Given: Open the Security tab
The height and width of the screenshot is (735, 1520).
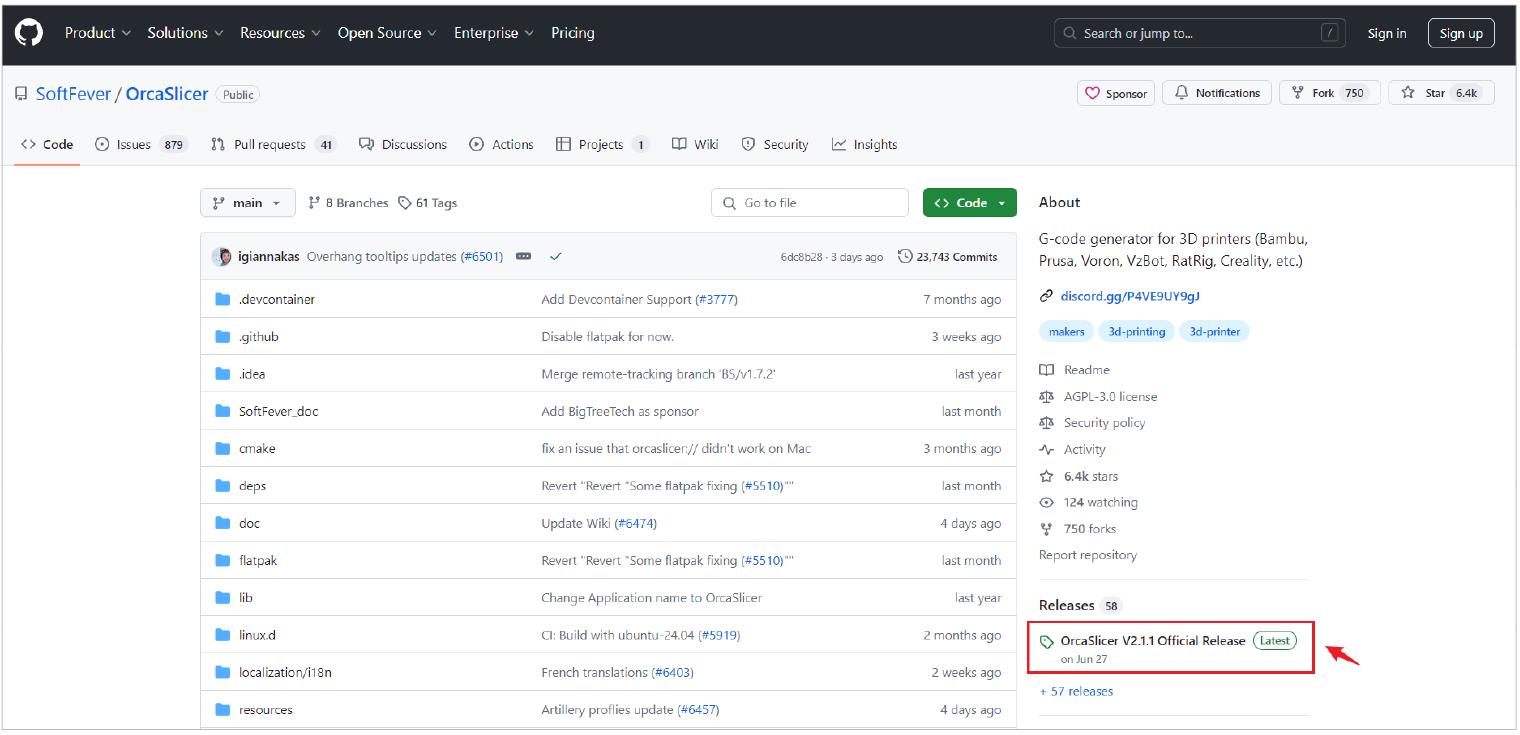Looking at the screenshot, I should pyautogui.click(x=775, y=145).
